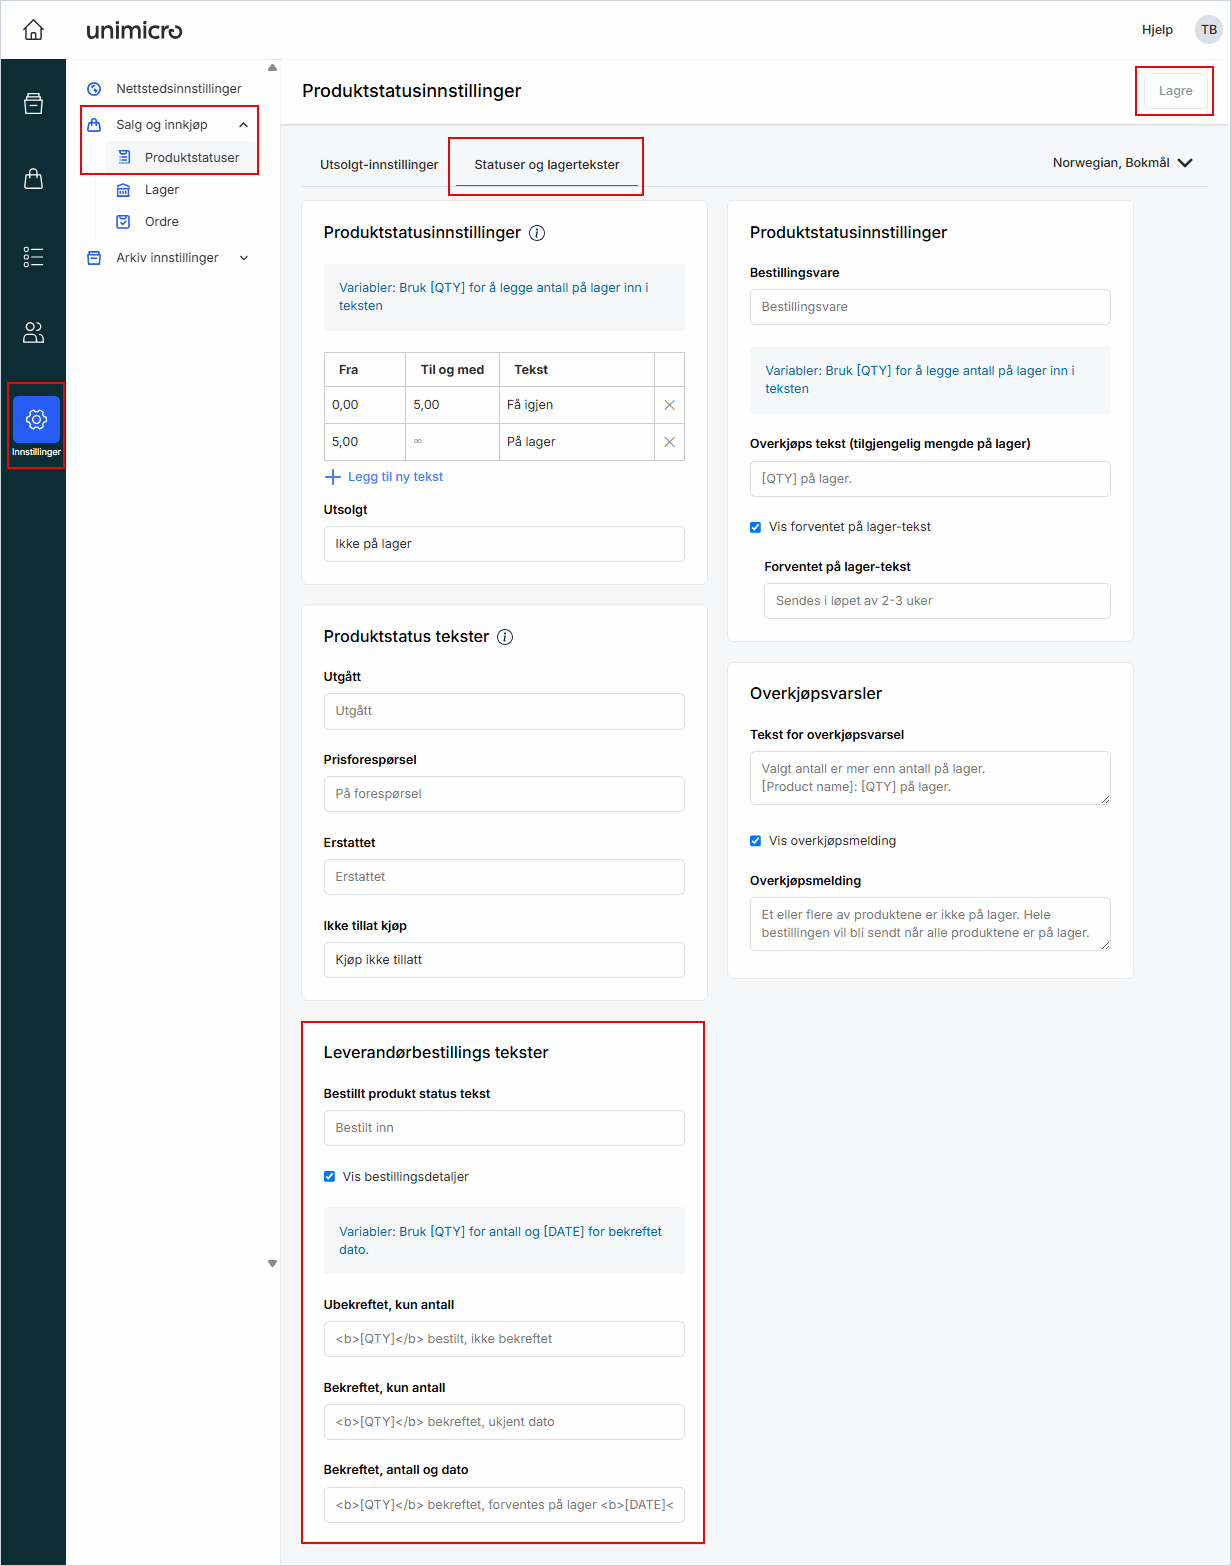This screenshot has height=1566, width=1231.
Task: Uncheck 'Vis forventet på lager-tekst' checkbox
Action: (756, 527)
